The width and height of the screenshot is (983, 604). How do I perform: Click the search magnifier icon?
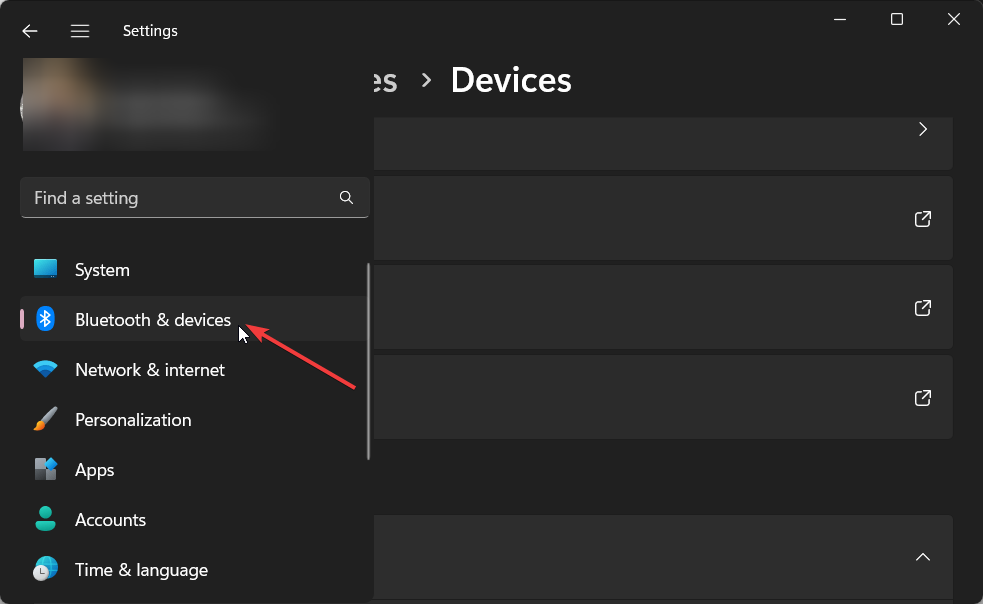[346, 198]
